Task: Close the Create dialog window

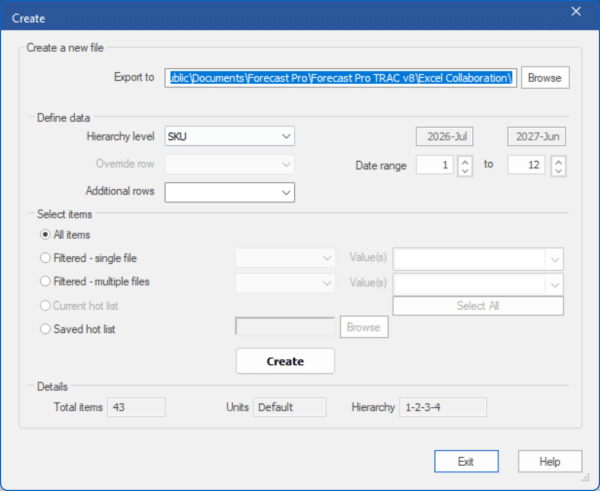Action: point(575,12)
